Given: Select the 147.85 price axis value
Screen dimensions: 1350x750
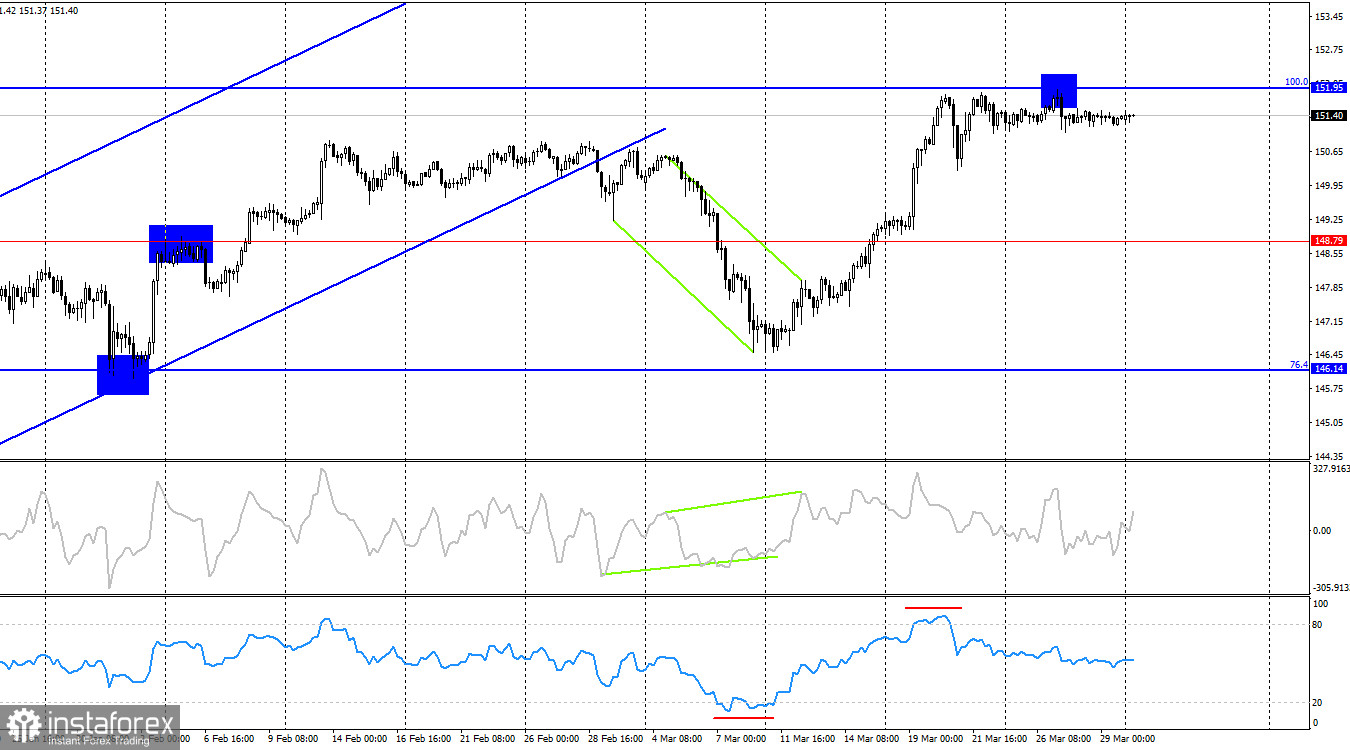Looking at the screenshot, I should pyautogui.click(x=1329, y=288).
